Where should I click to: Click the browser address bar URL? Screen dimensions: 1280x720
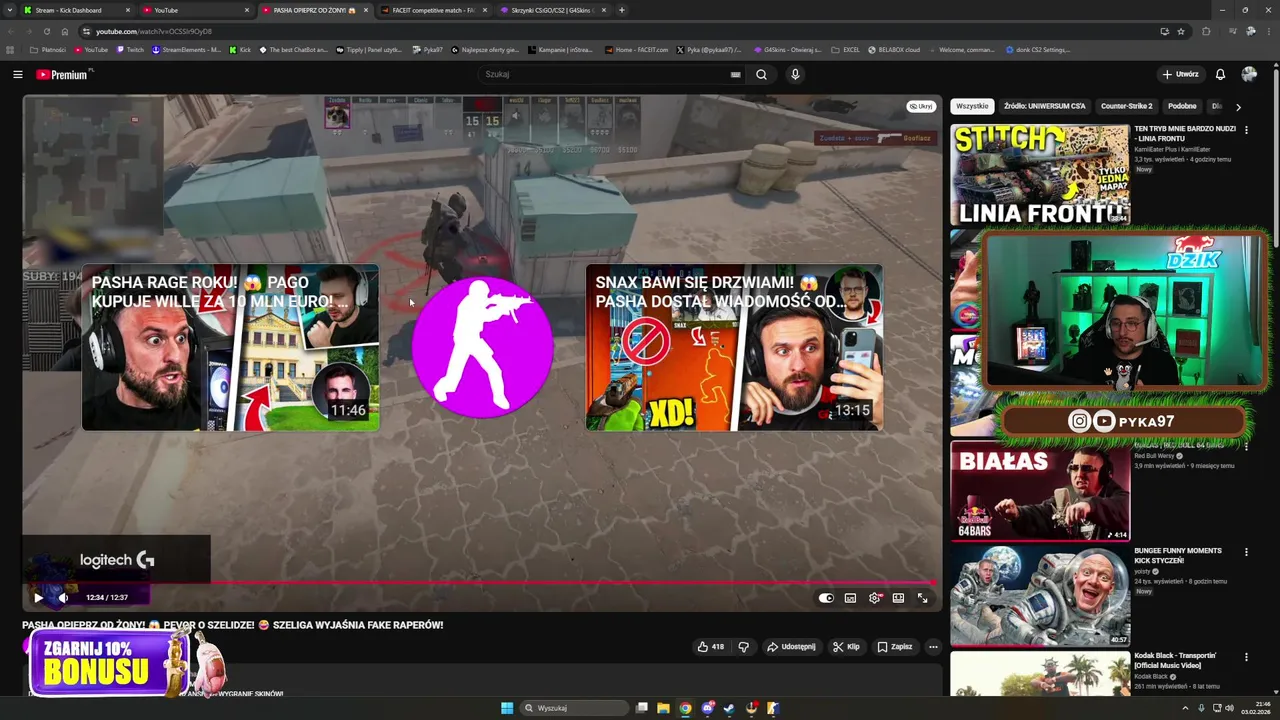point(153,31)
